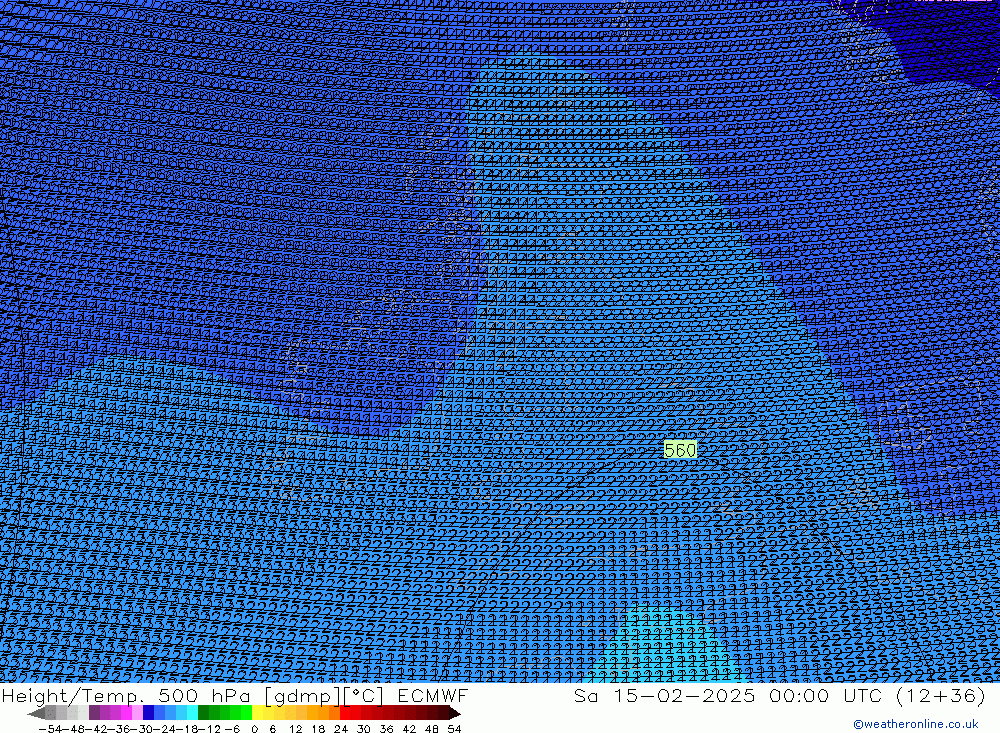This screenshot has width=1000, height=733.
Task: Click the grey left arrow end of colorbar
Action: click(x=36, y=713)
